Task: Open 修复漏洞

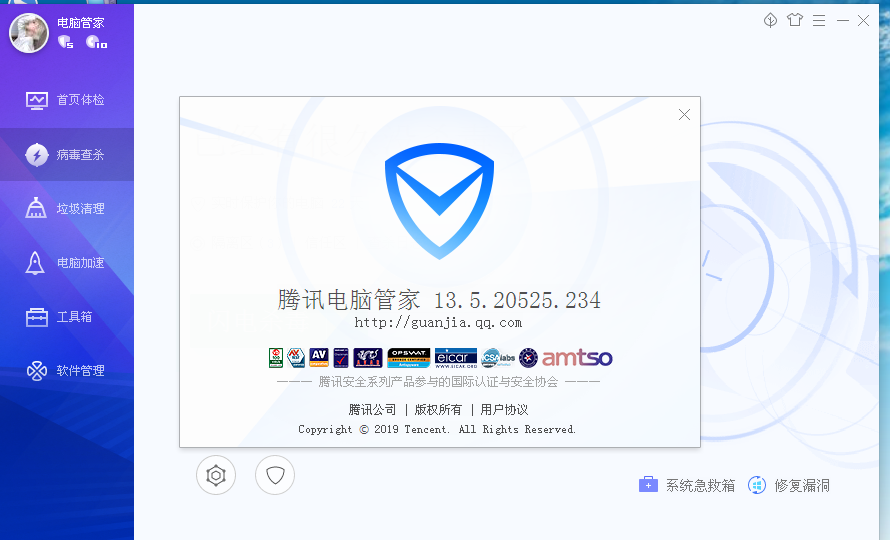Action: pos(789,485)
